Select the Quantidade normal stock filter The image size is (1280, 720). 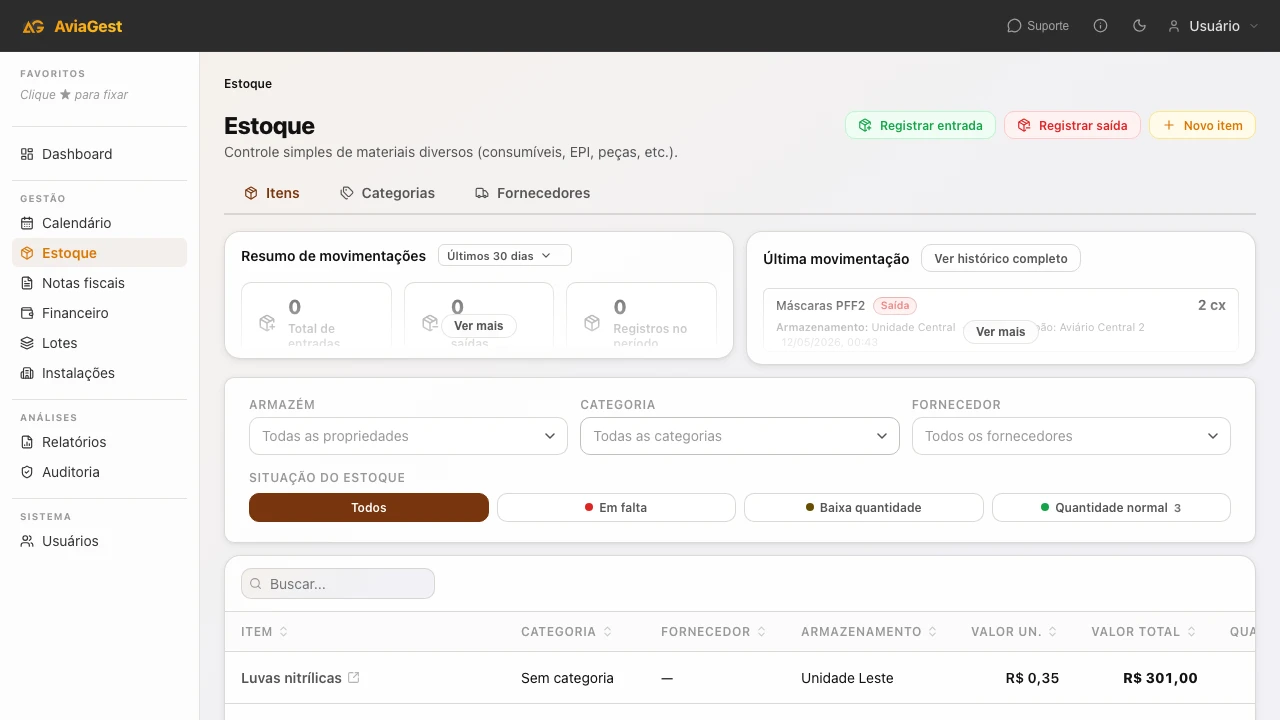point(1111,508)
